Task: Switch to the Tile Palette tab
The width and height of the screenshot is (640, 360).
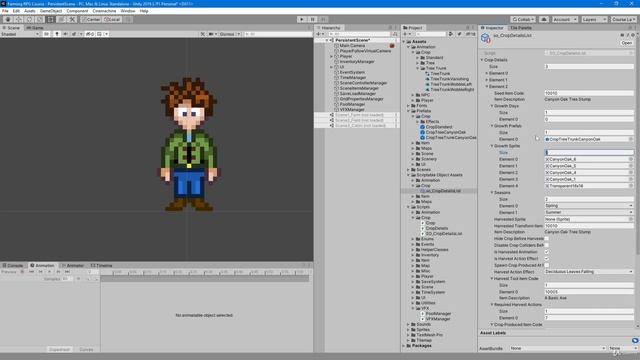Action: 521,28
